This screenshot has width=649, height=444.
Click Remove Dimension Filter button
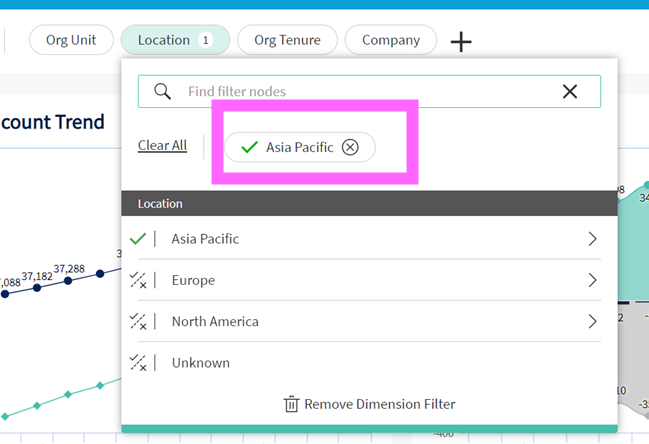pos(370,404)
